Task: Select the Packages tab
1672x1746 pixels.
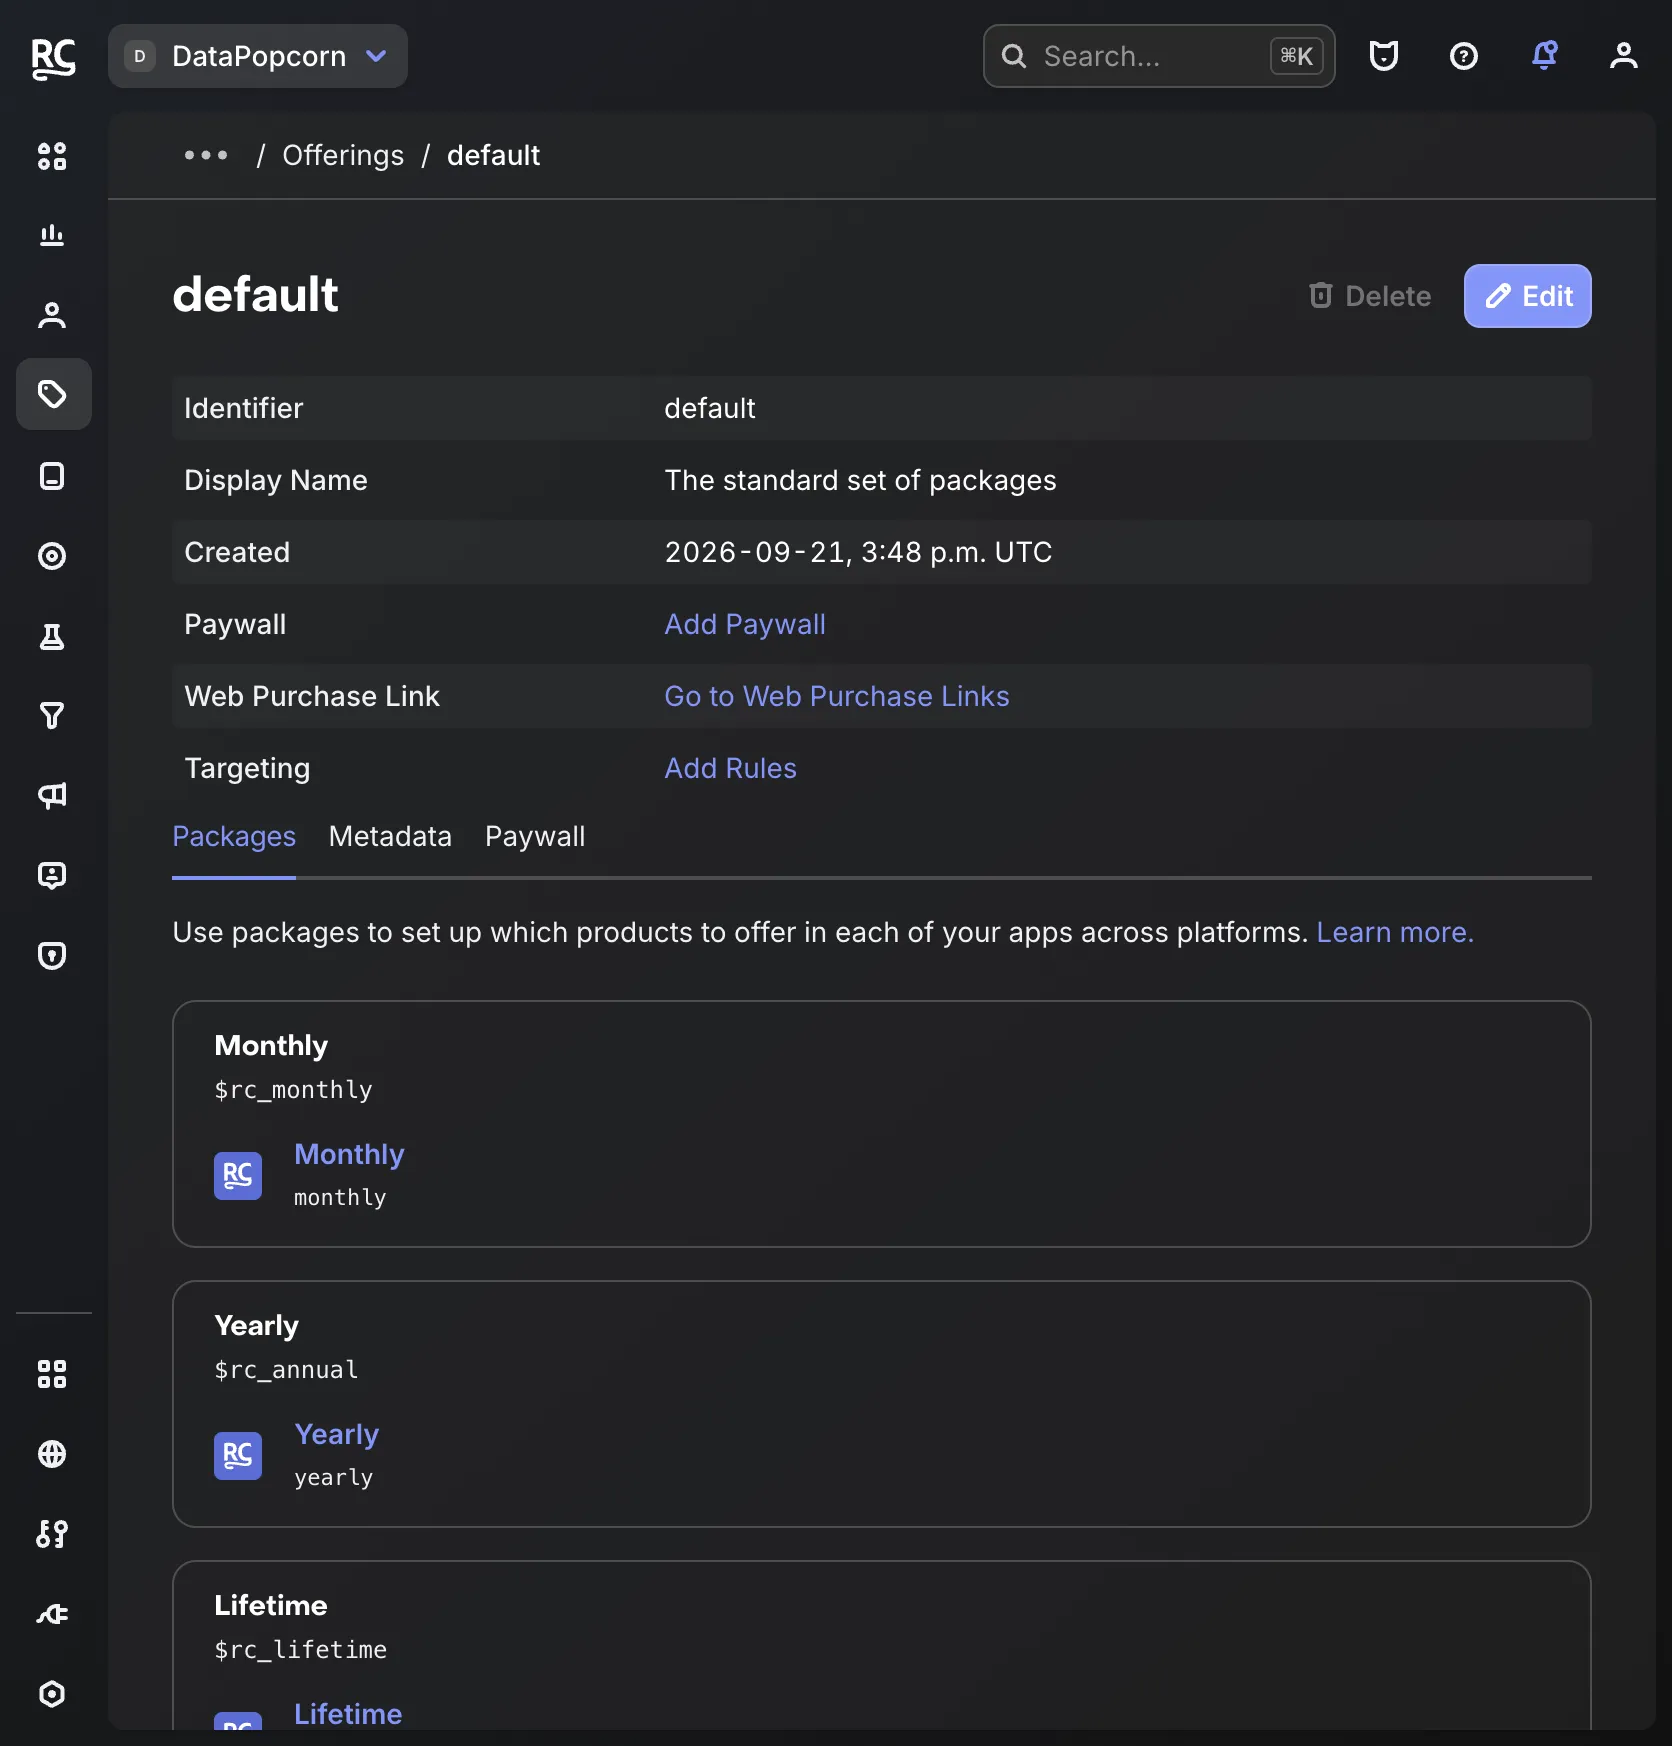Action: (x=234, y=837)
